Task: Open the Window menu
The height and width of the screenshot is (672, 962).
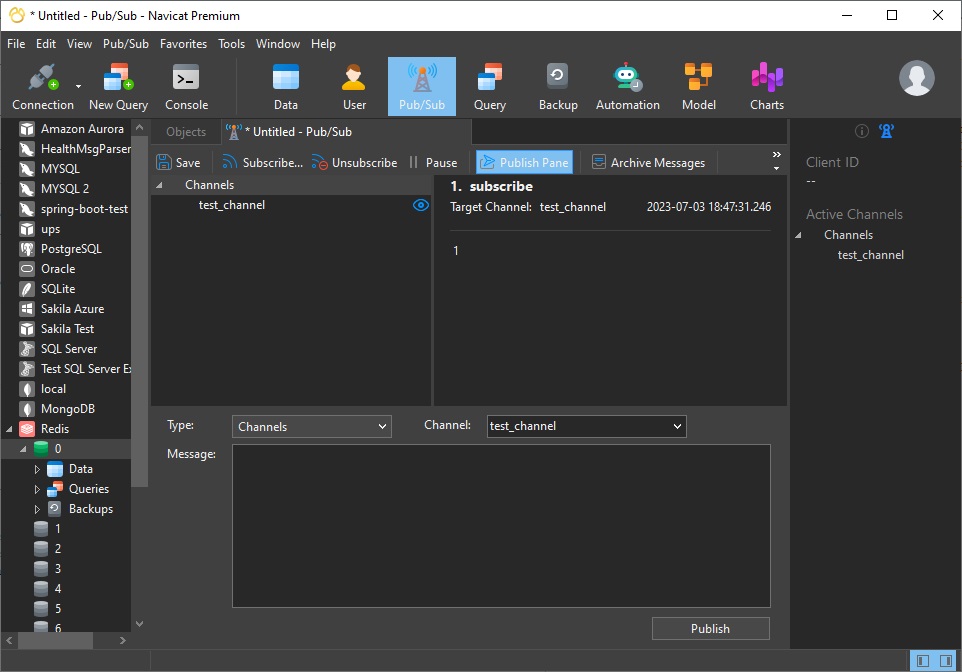Action: click(278, 44)
